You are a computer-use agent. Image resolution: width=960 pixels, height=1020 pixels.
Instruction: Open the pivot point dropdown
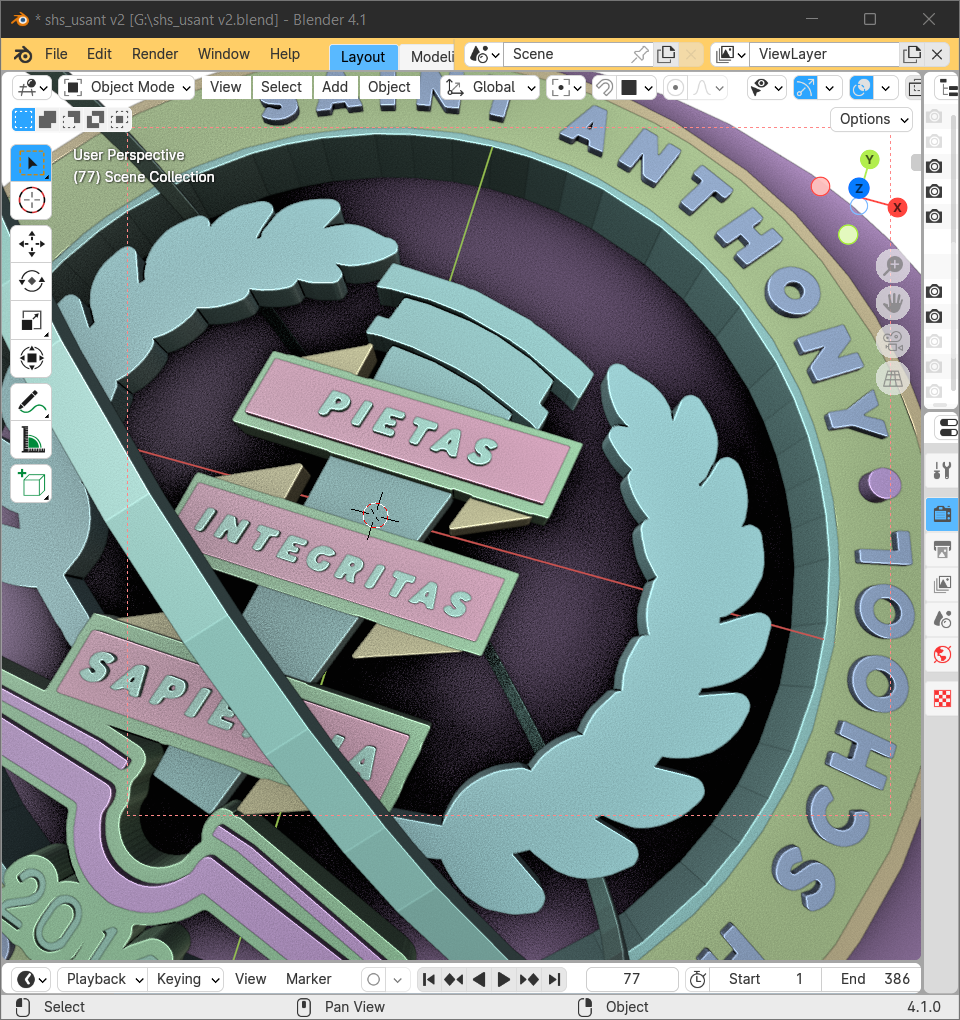(565, 87)
